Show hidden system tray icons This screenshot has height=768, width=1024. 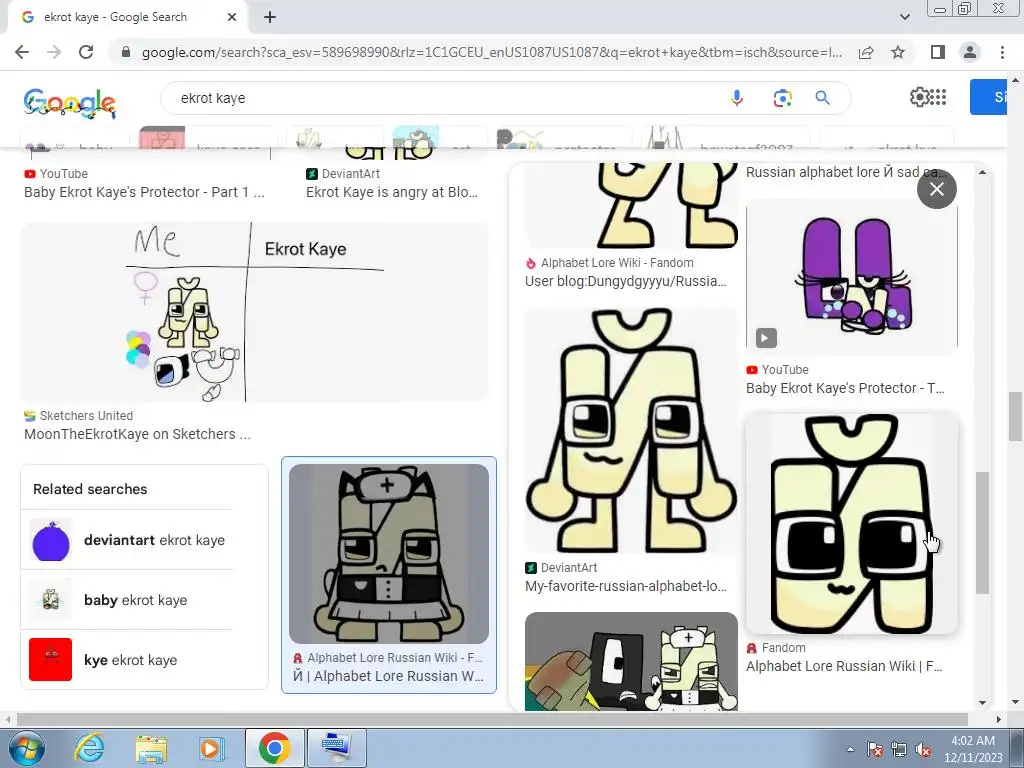click(850, 749)
